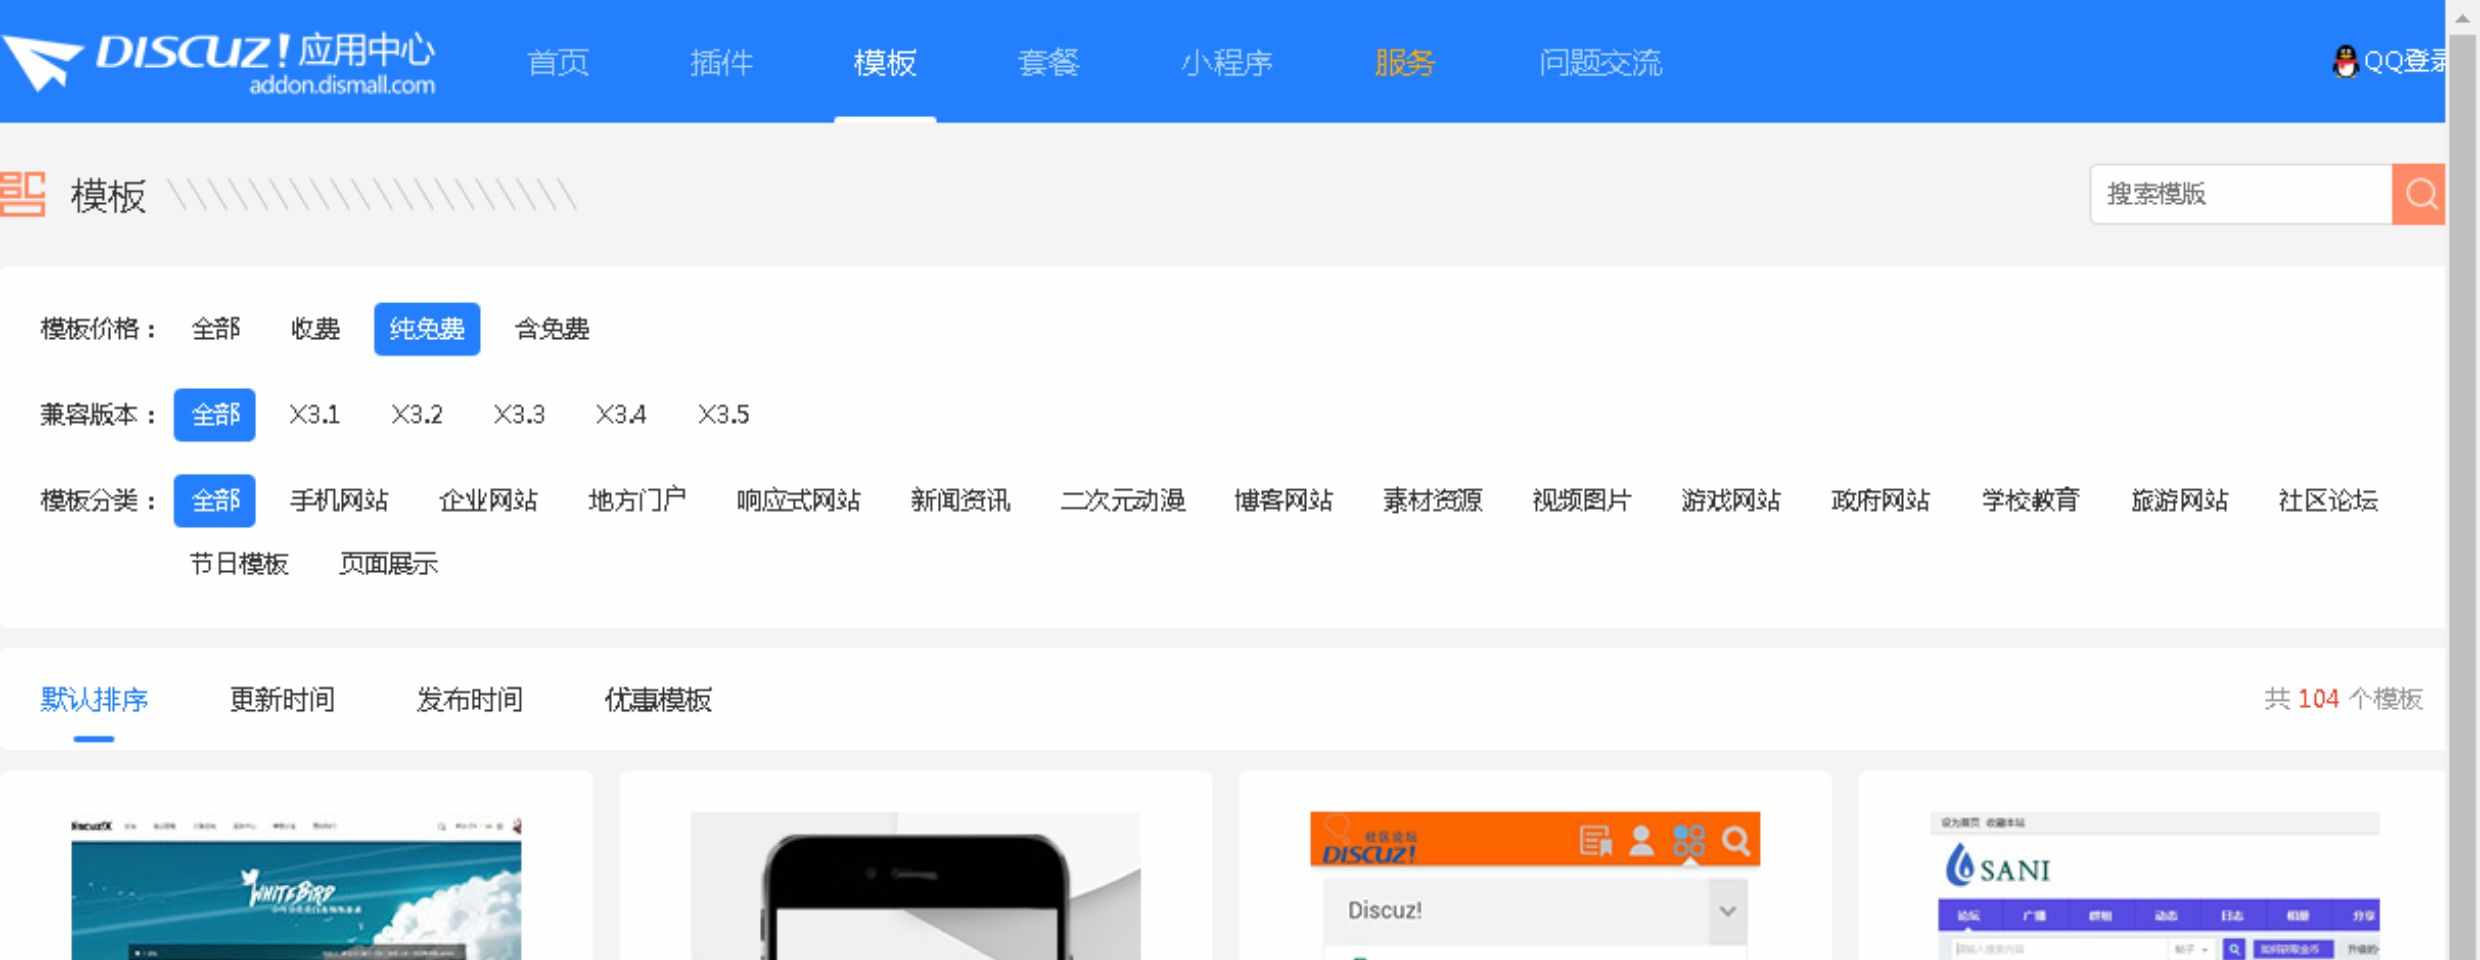The image size is (2480, 960).
Task: Choose the 社区论坛 category
Action: tap(2328, 501)
